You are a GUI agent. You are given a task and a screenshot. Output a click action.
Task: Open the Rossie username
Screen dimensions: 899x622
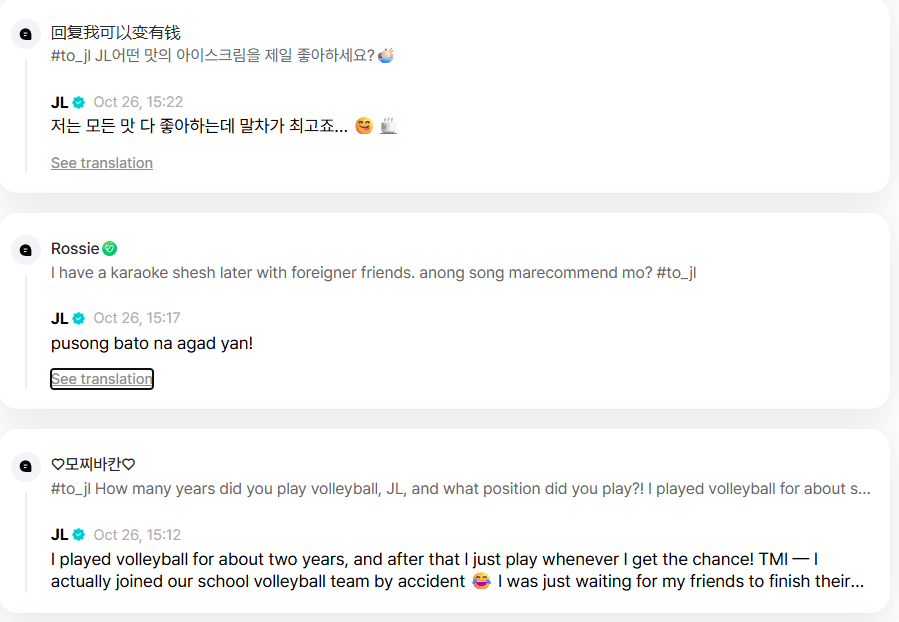pyautogui.click(x=75, y=249)
